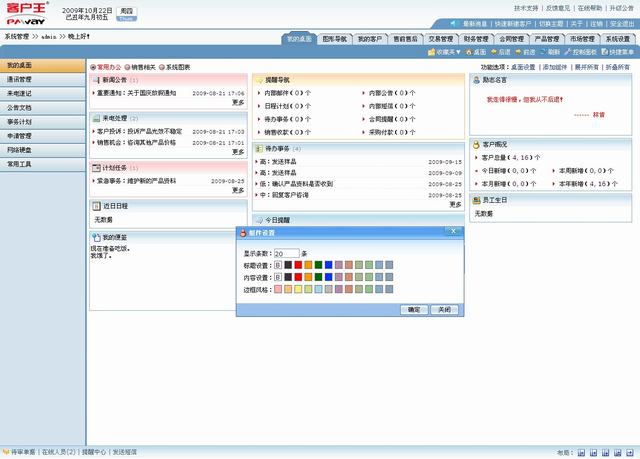Viewport: 640px width, 459px height.
Task: Click the 新闻公告 panel header icon
Action: (x=96, y=79)
